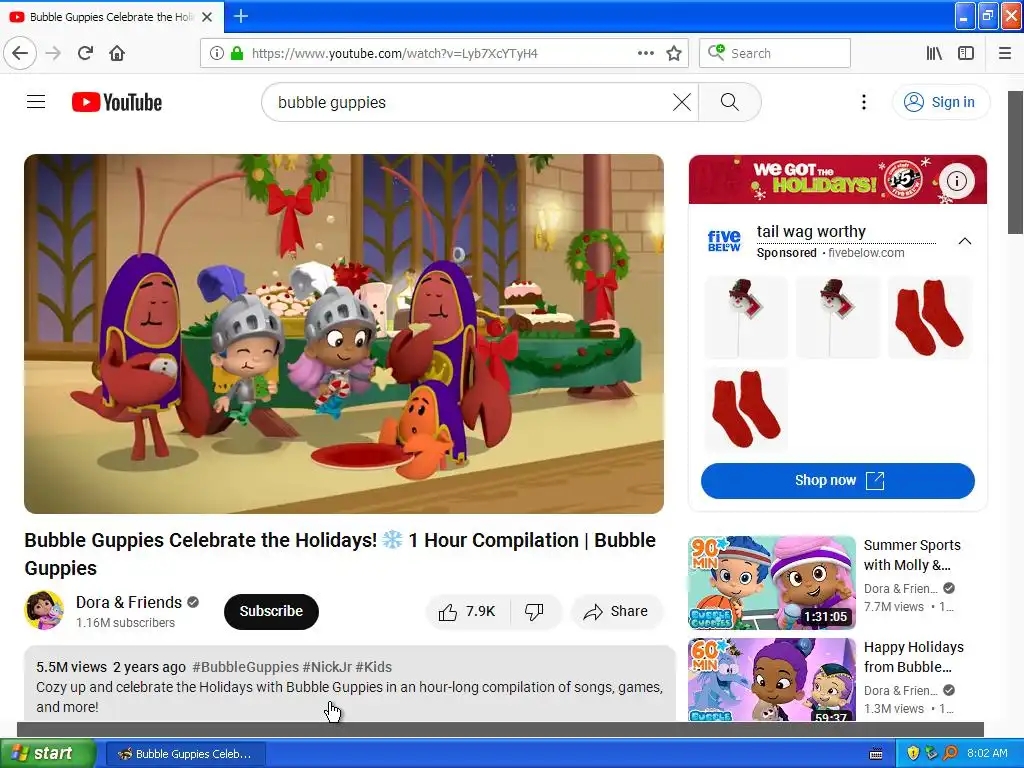Click the bottom red socks product in ad
1024x768 pixels.
(746, 409)
